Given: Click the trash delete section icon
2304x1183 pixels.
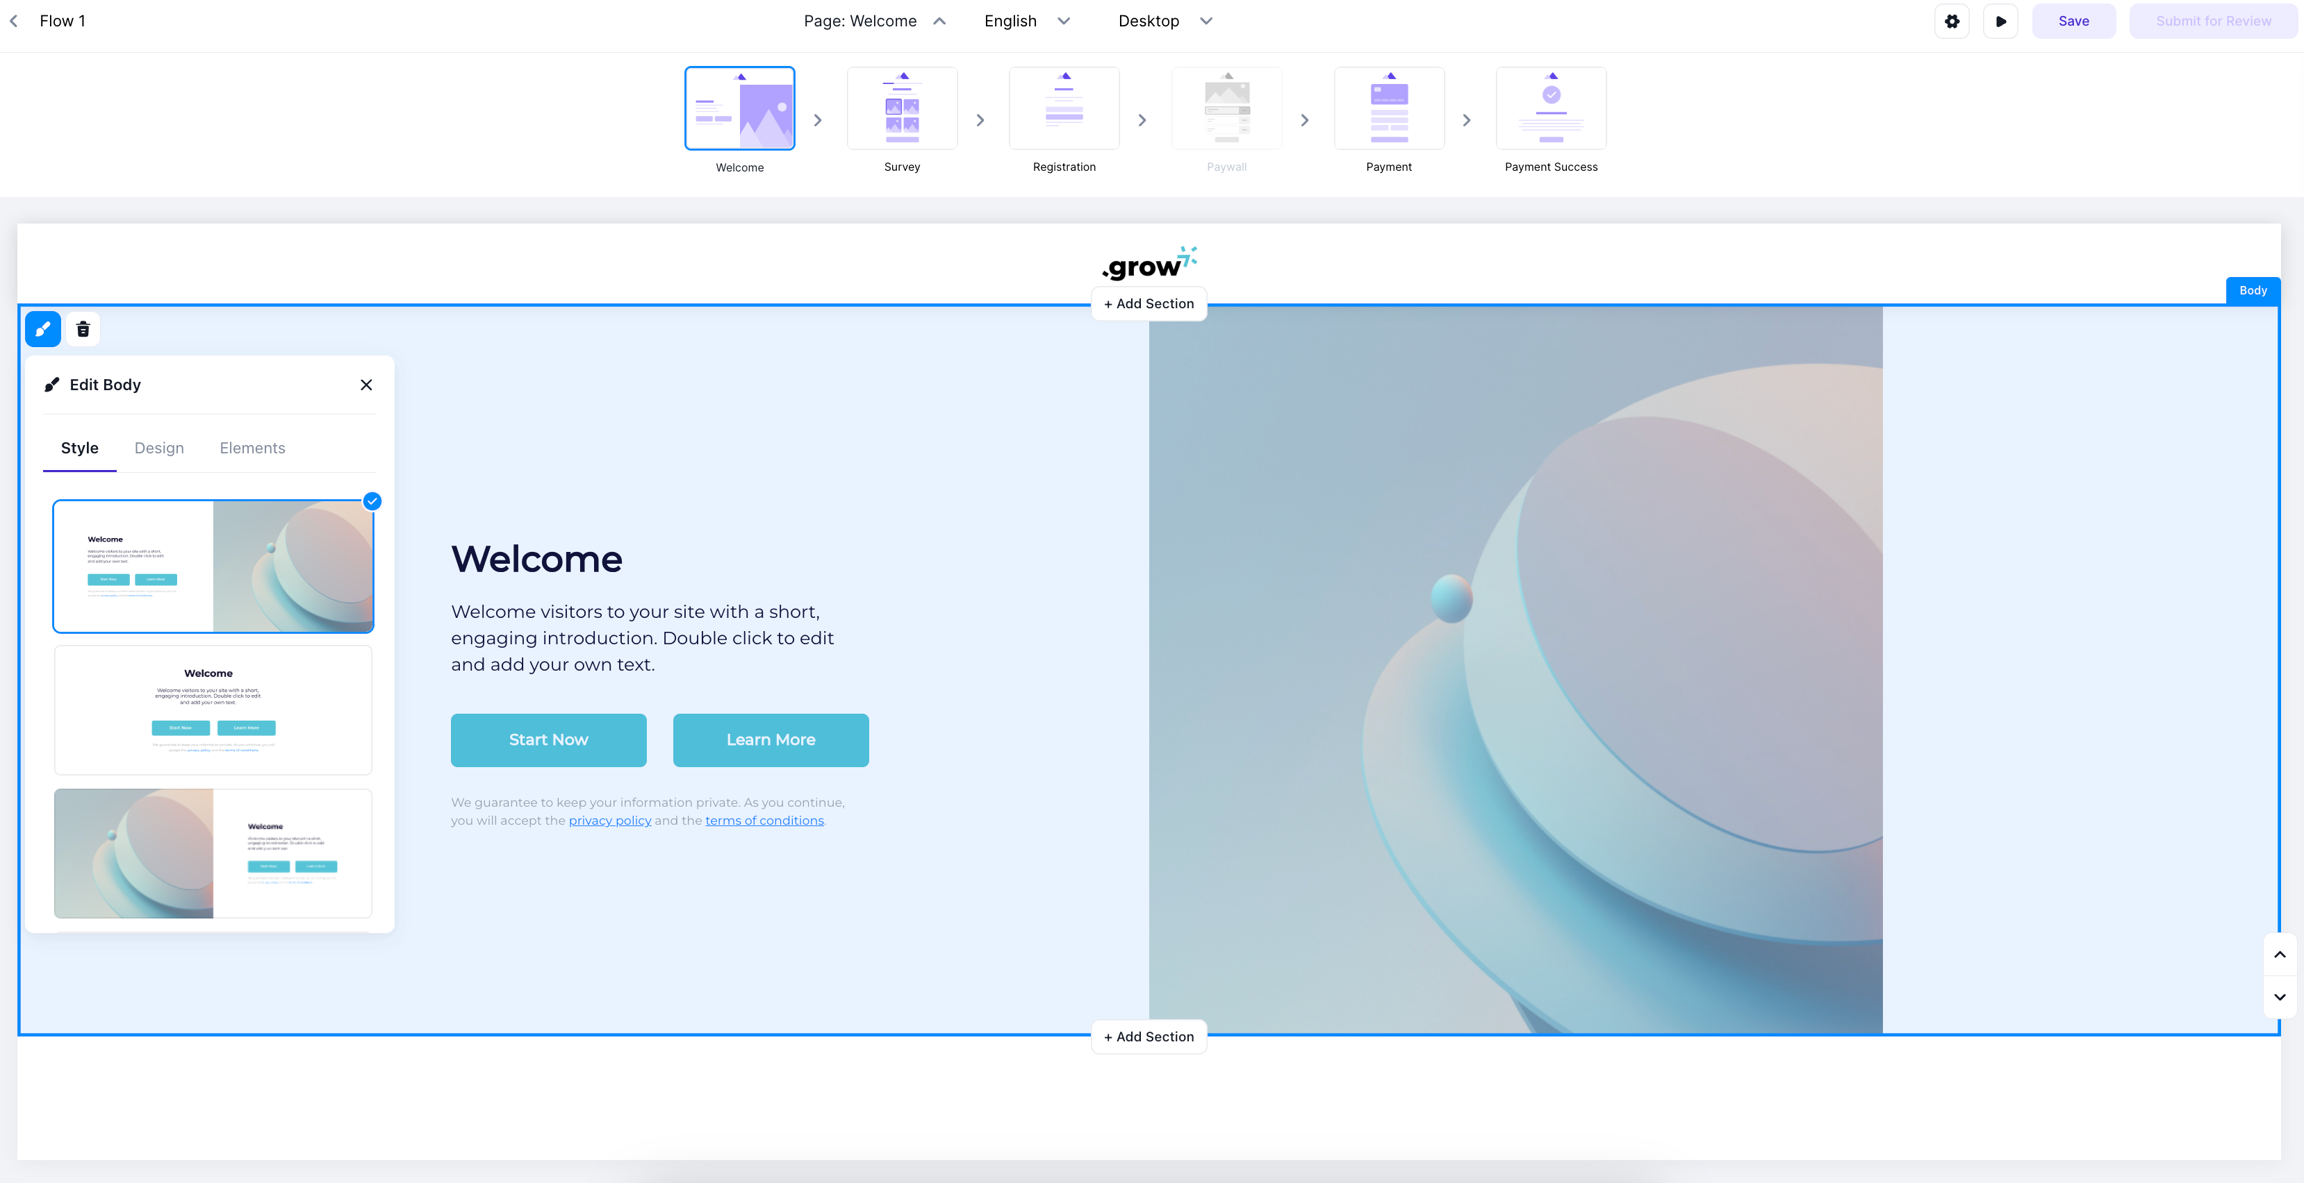Looking at the screenshot, I should tap(83, 329).
